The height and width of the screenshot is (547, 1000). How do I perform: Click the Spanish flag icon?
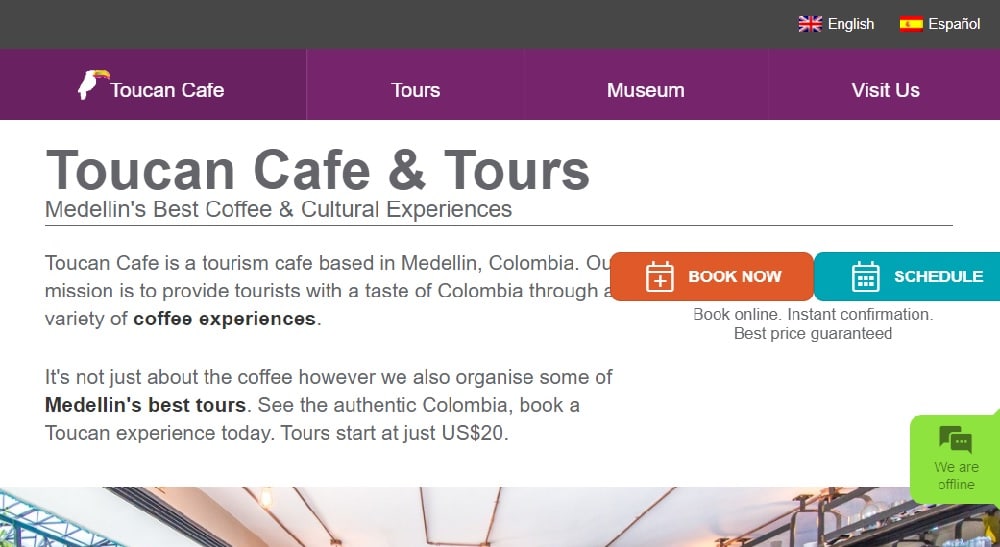[x=910, y=24]
